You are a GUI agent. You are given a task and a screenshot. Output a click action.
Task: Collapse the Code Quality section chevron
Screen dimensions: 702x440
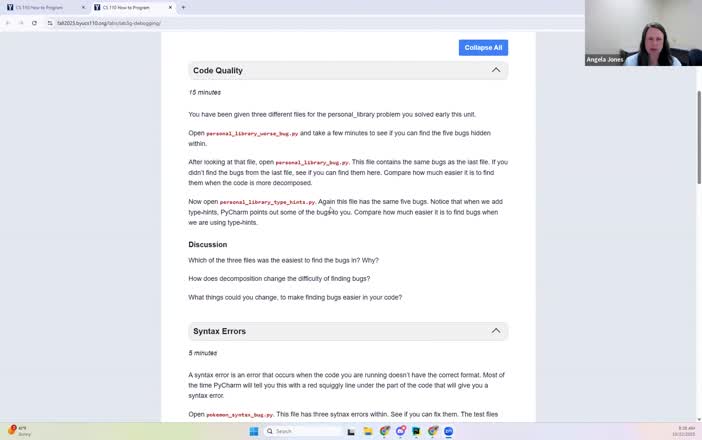coord(496,70)
